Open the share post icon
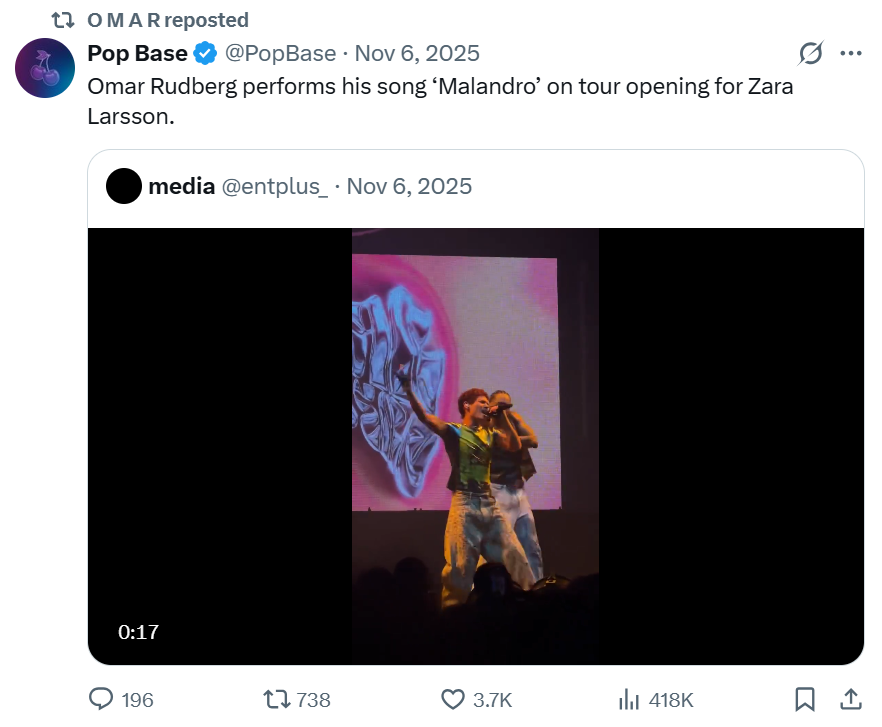 click(851, 699)
